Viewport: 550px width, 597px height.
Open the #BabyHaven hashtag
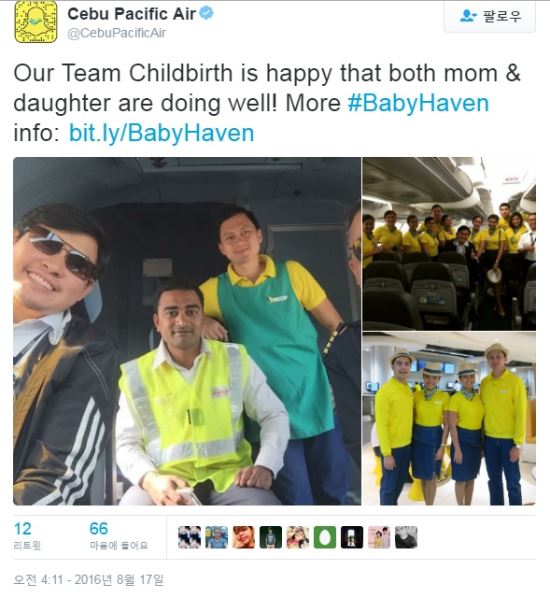coord(419,103)
